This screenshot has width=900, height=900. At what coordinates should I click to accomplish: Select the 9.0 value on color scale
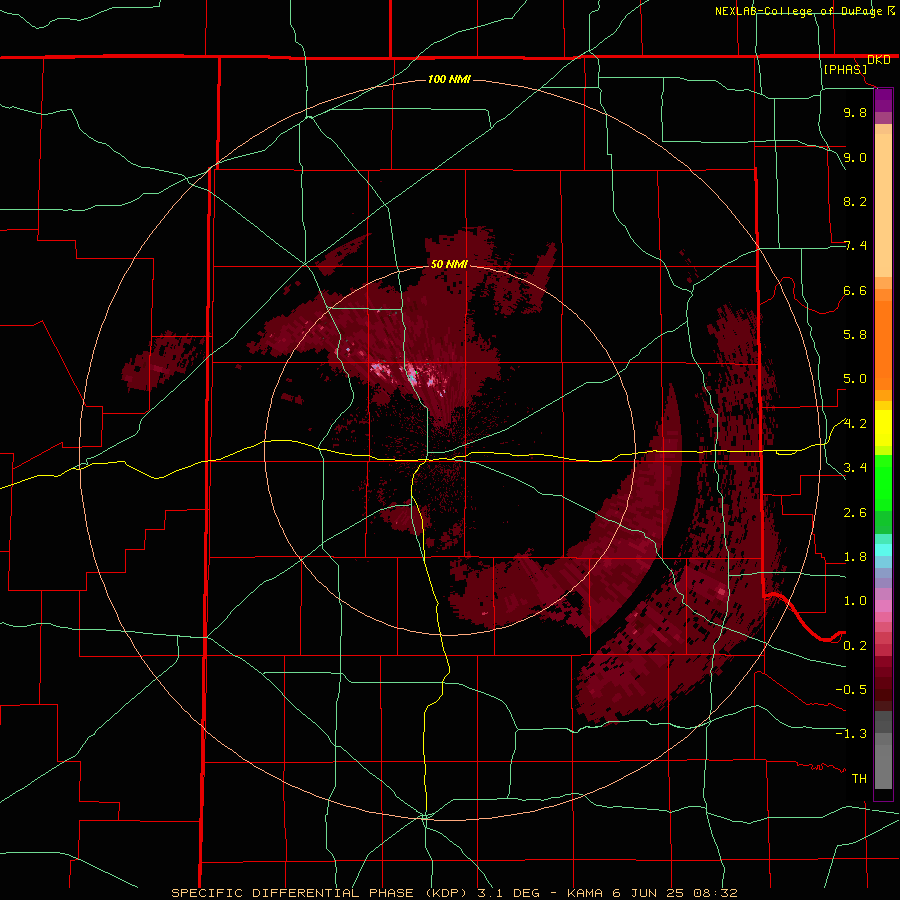click(x=855, y=157)
